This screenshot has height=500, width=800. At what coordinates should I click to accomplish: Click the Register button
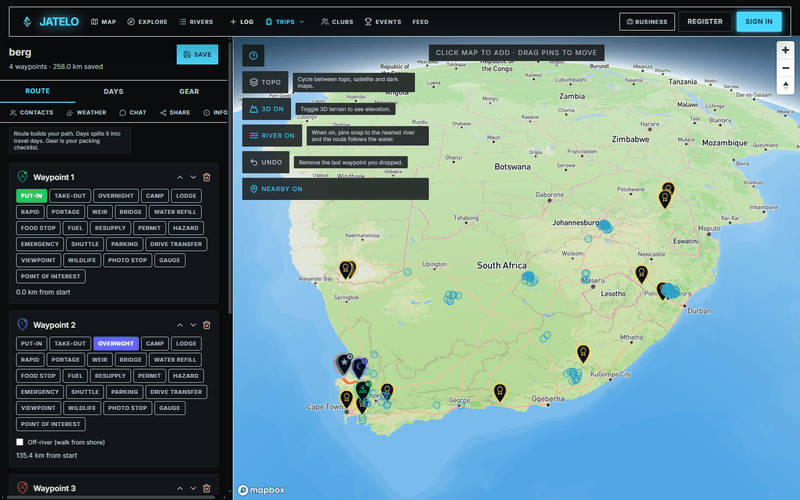coord(705,22)
